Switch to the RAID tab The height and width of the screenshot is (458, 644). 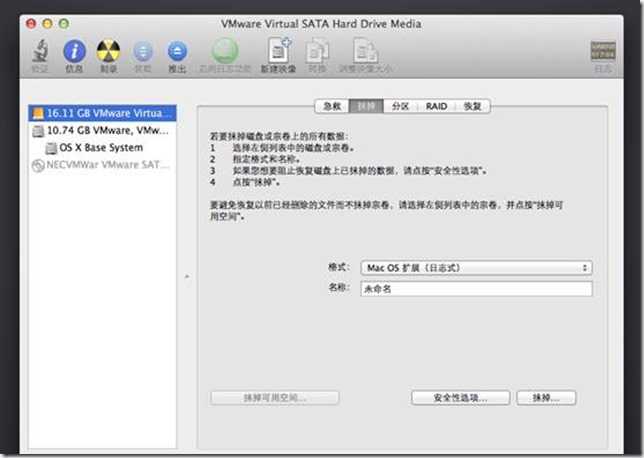point(436,106)
